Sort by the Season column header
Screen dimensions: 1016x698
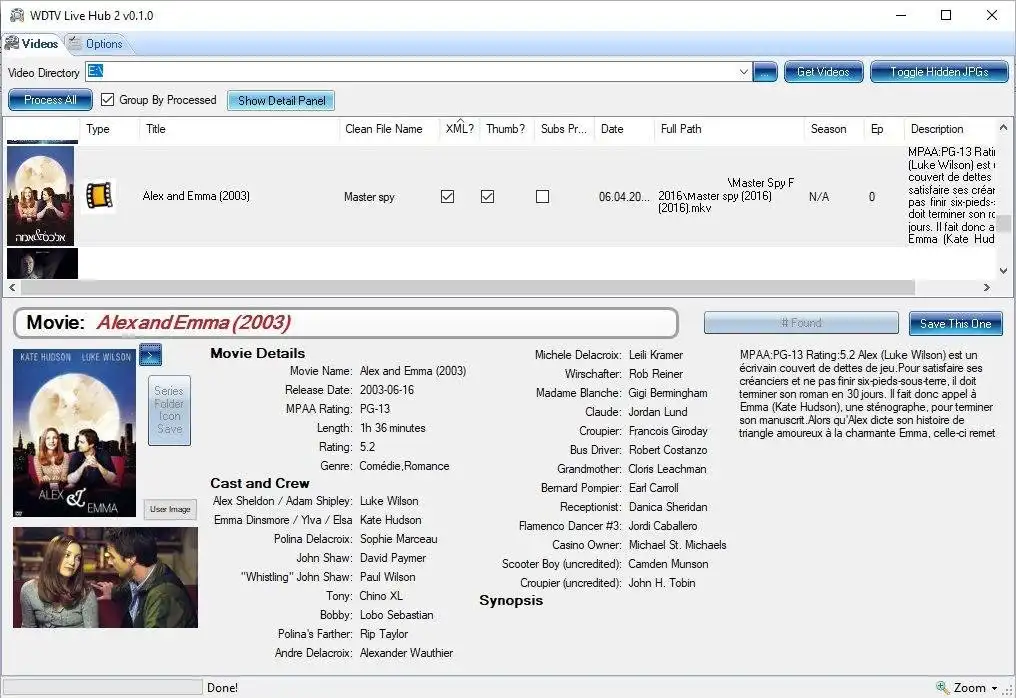[834, 129]
